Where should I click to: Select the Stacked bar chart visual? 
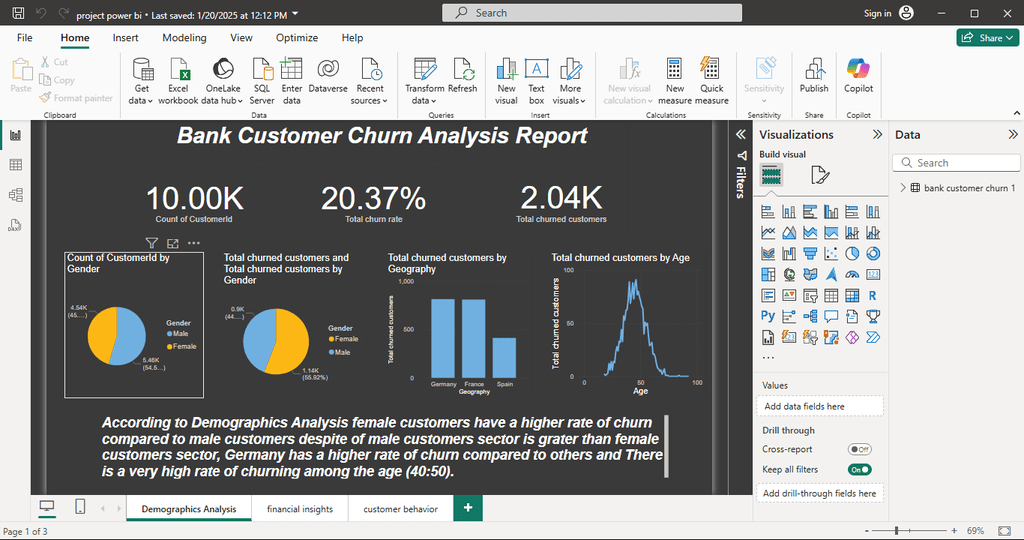[768, 212]
